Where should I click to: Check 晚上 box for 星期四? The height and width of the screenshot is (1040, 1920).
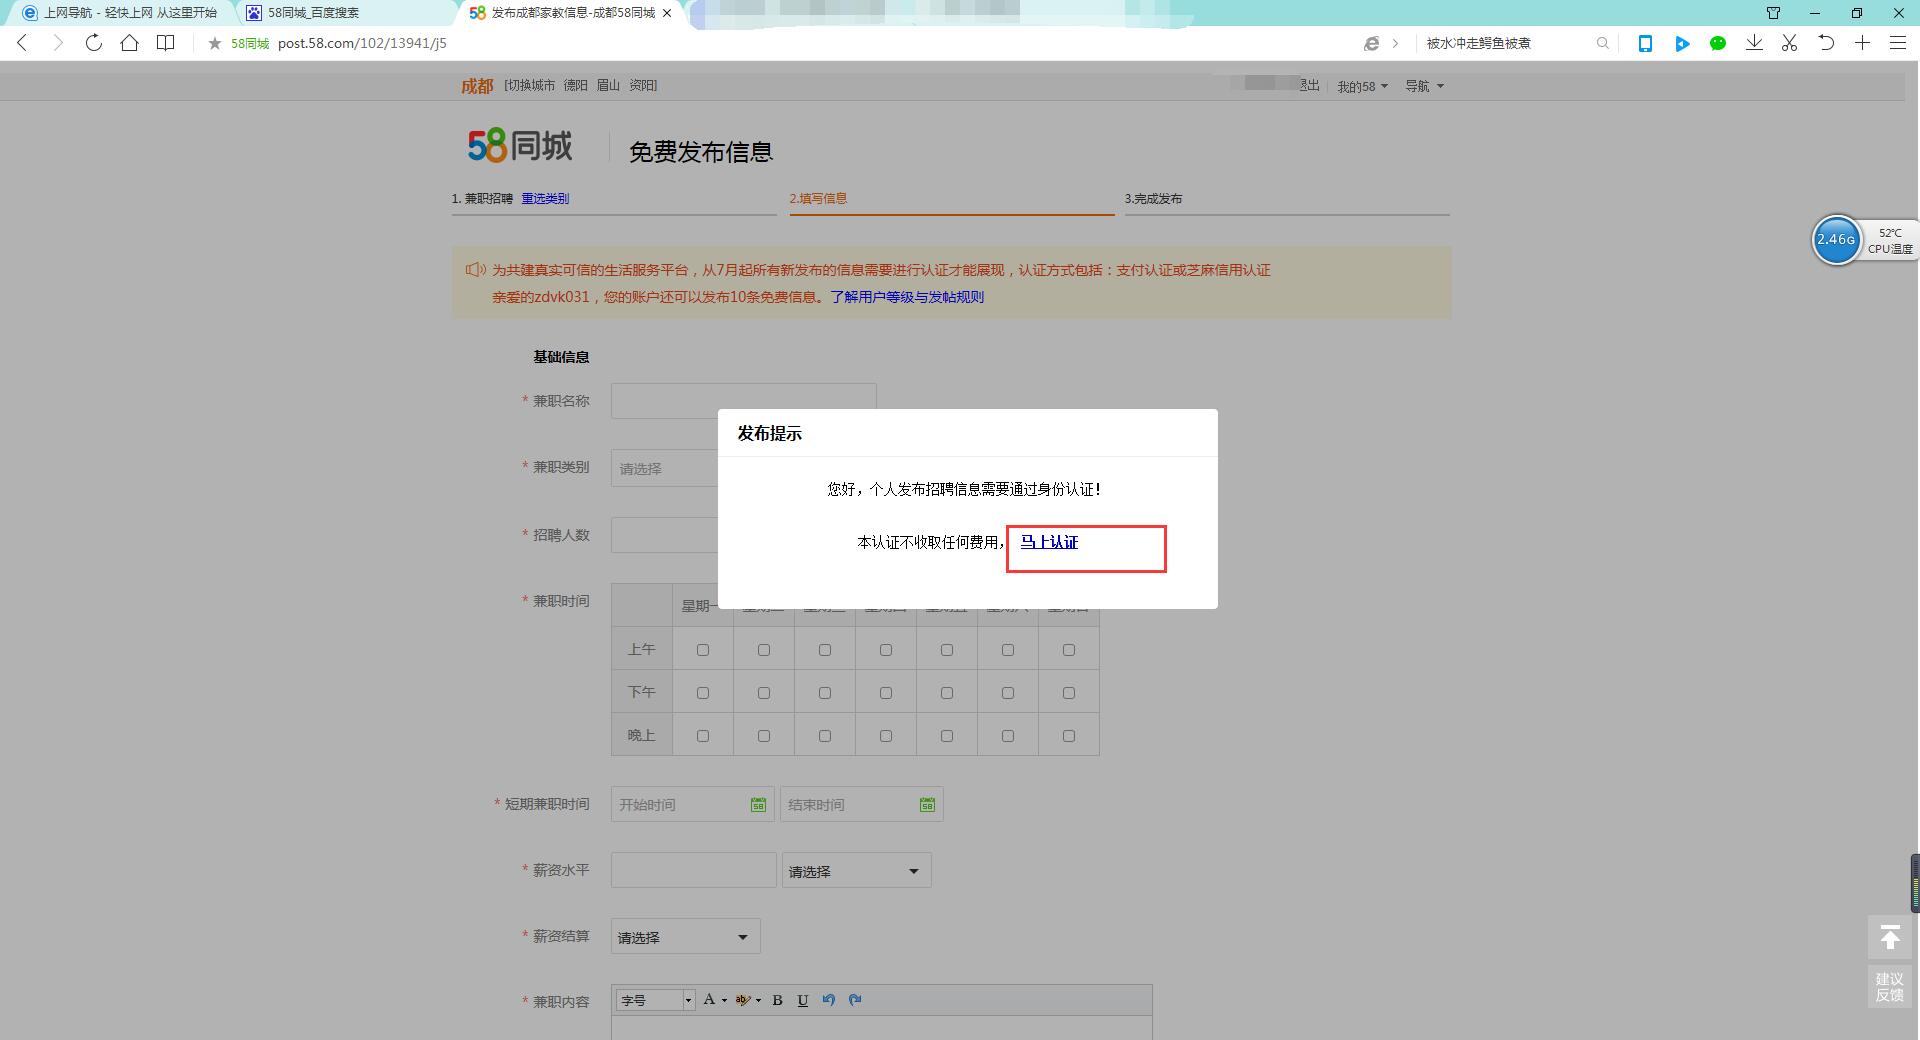886,736
